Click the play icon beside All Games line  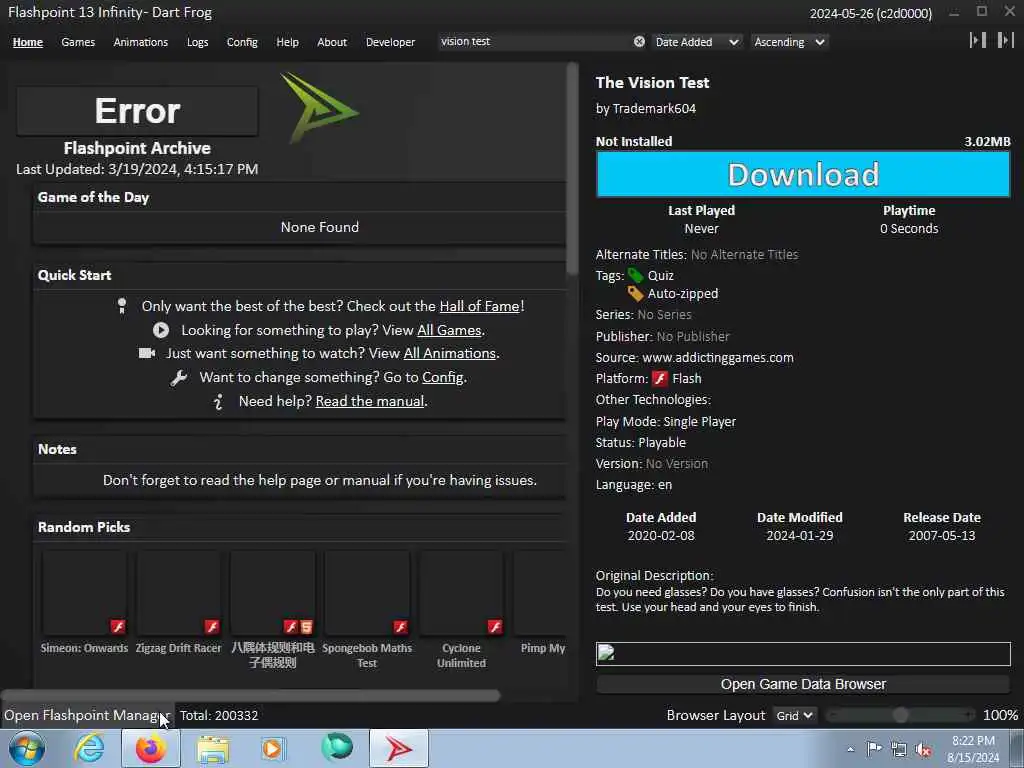(161, 330)
